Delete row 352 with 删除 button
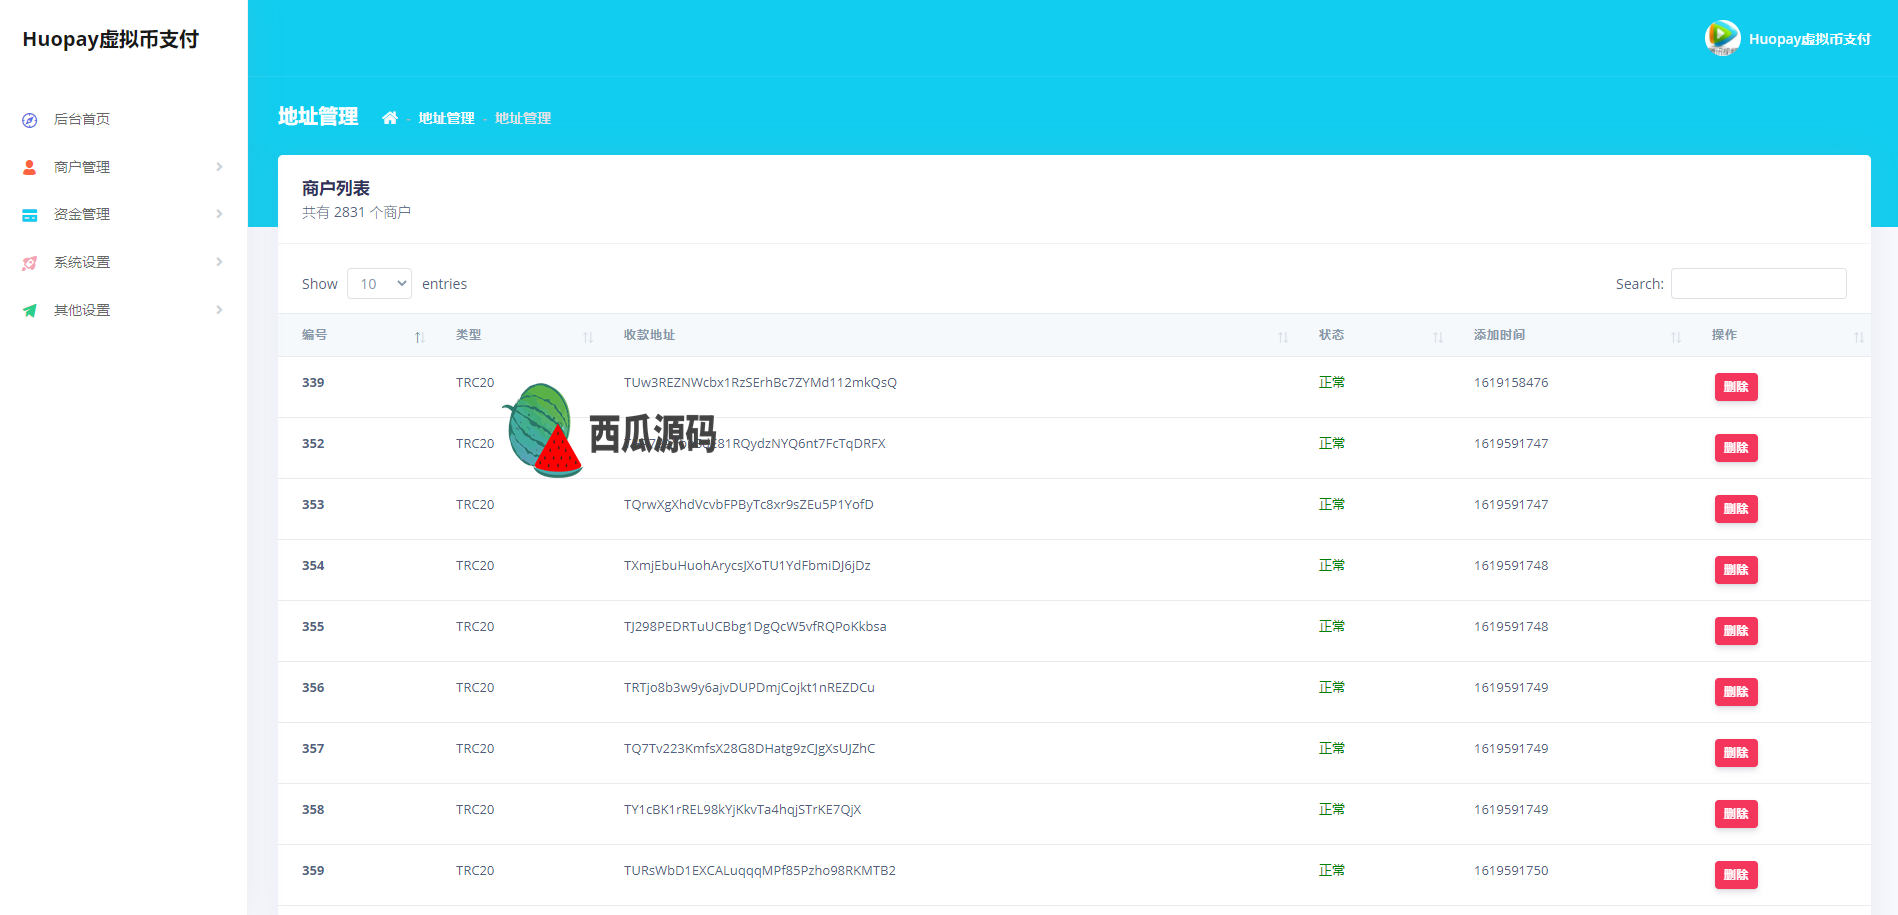This screenshot has height=915, width=1898. tap(1736, 448)
